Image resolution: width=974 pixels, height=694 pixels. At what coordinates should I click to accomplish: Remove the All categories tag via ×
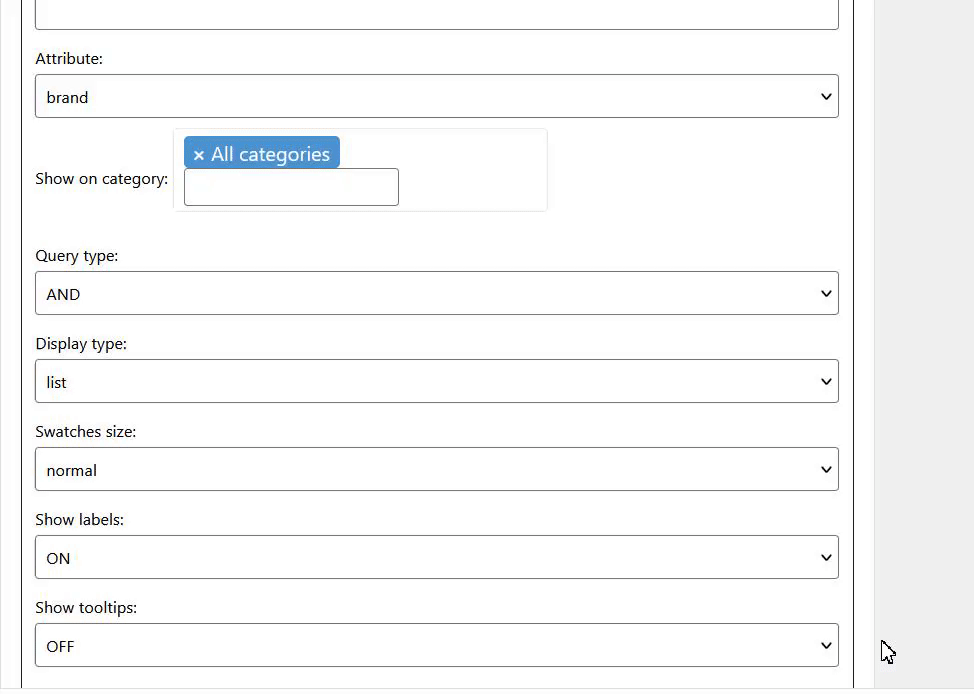199,155
